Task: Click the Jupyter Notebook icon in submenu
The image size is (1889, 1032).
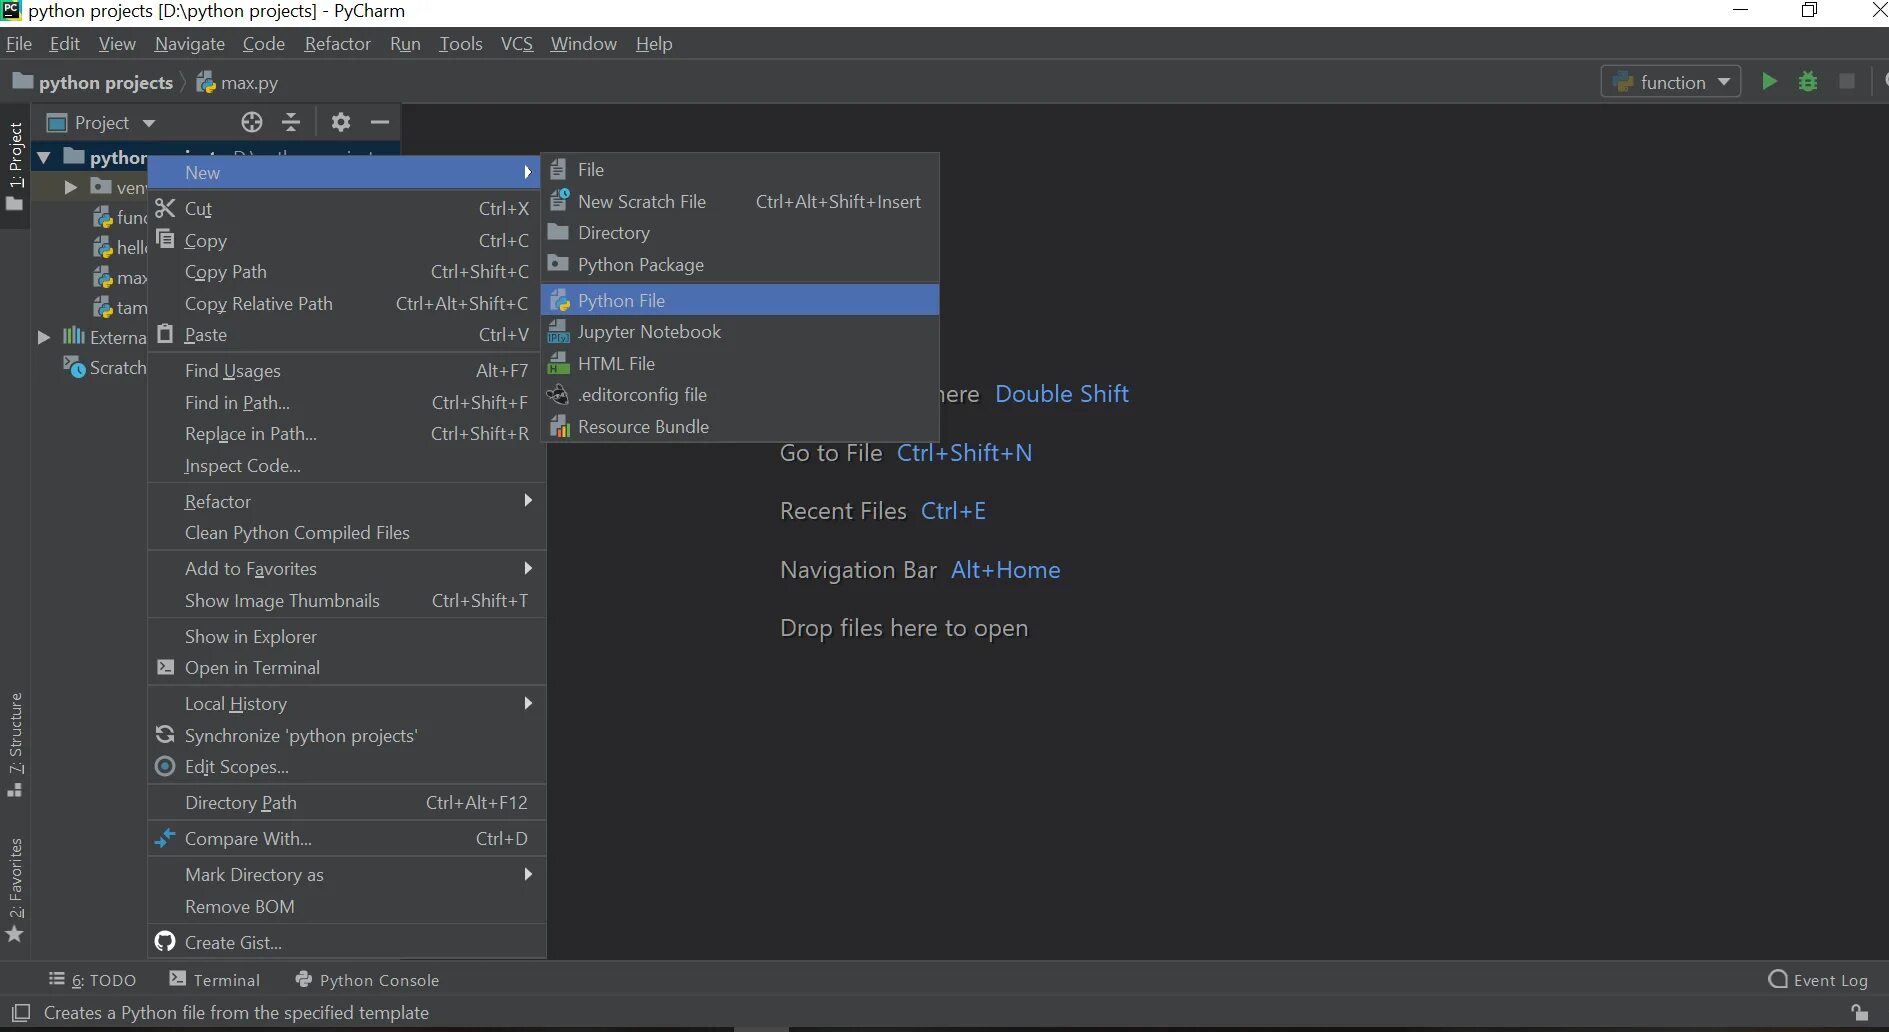Action: (559, 332)
